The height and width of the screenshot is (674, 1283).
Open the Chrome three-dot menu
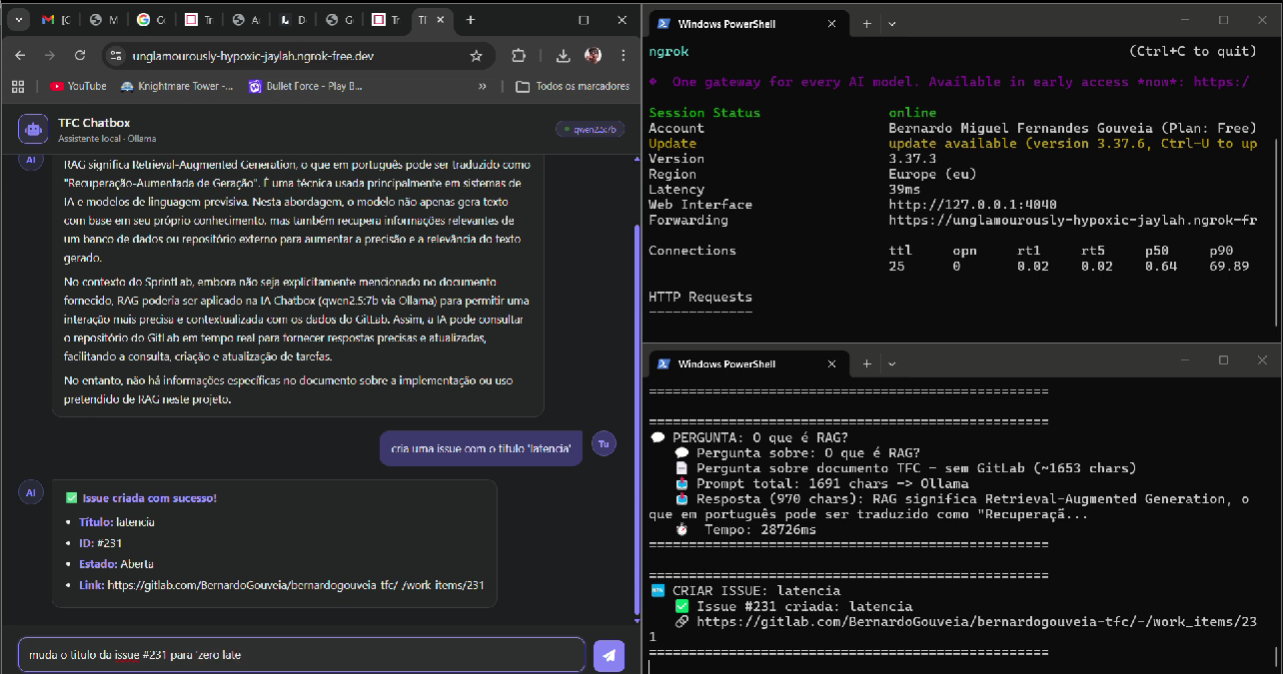click(621, 56)
